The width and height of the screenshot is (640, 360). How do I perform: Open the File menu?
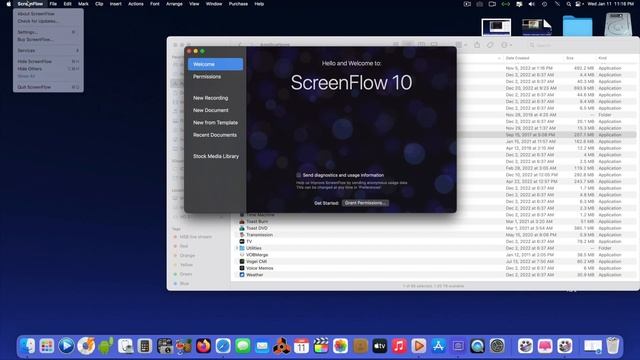[x=53, y=4]
